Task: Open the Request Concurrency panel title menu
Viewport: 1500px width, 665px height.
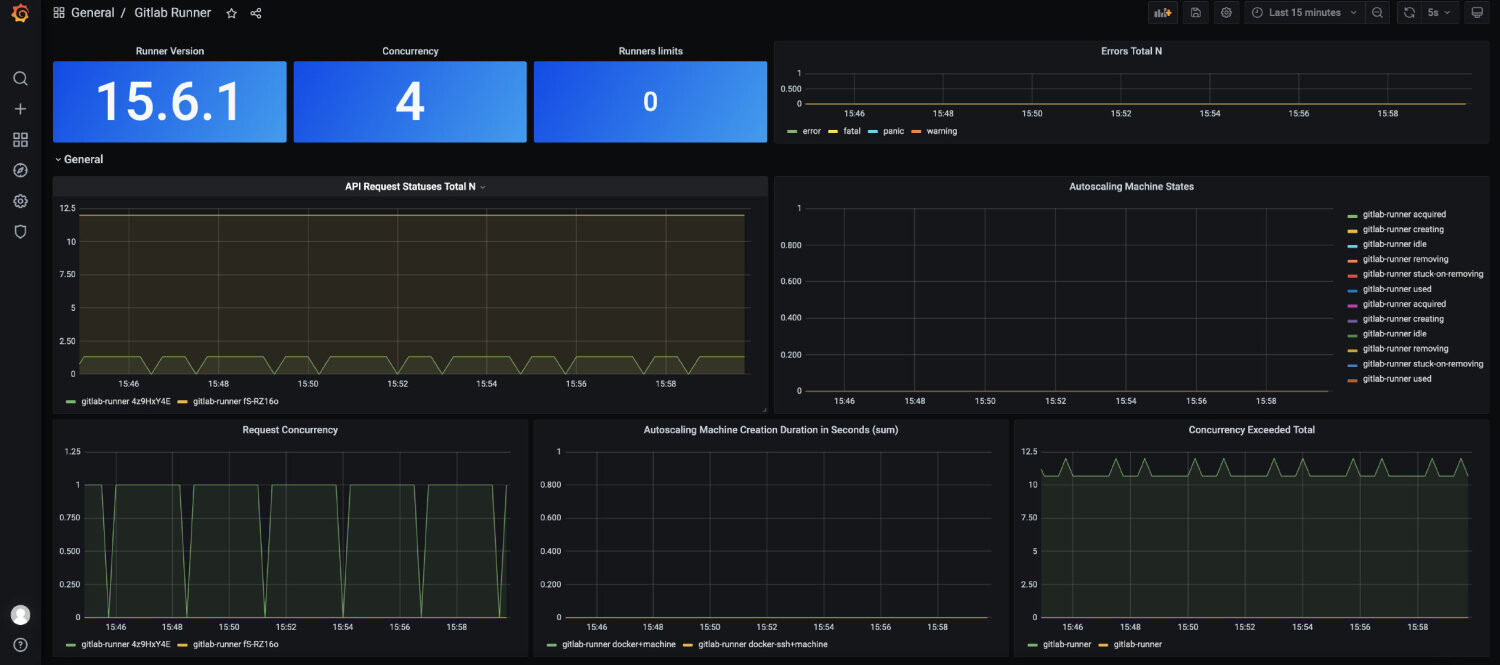Action: click(290, 430)
